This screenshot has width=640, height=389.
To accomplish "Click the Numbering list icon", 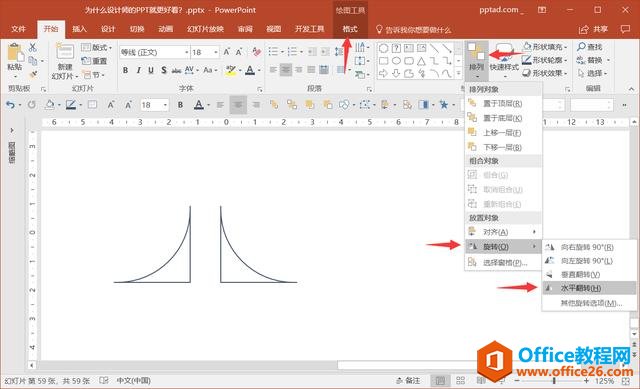I will [x=292, y=51].
